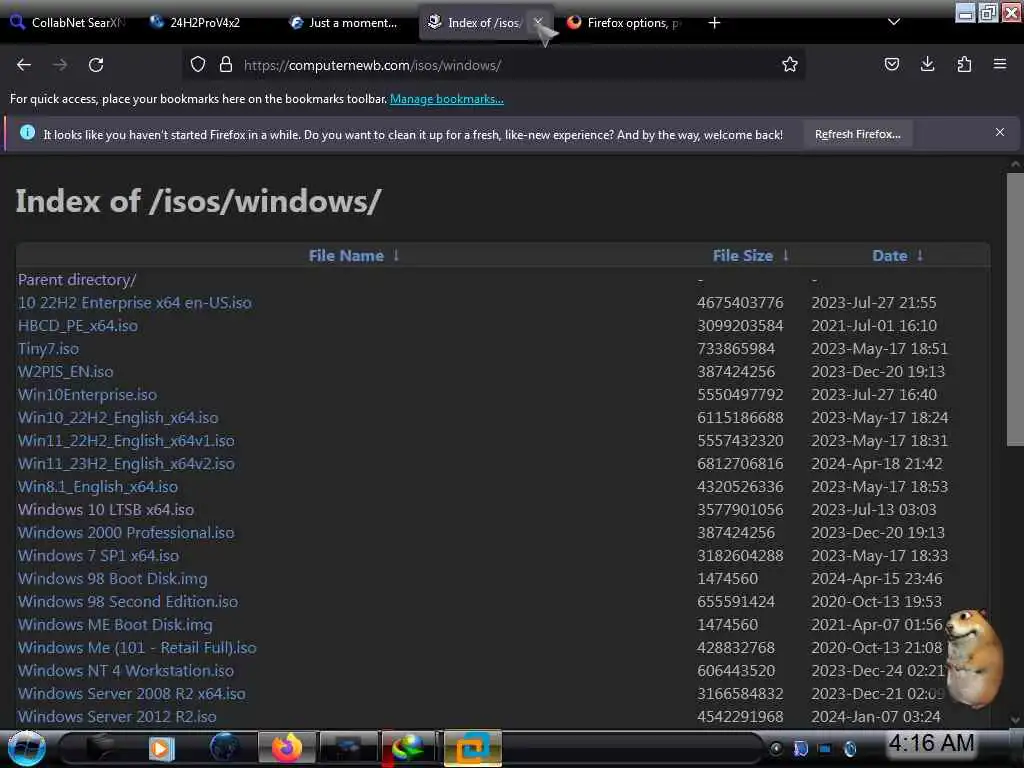The image size is (1024, 768).
Task: Switch to Just a moment tab
Action: (345, 23)
